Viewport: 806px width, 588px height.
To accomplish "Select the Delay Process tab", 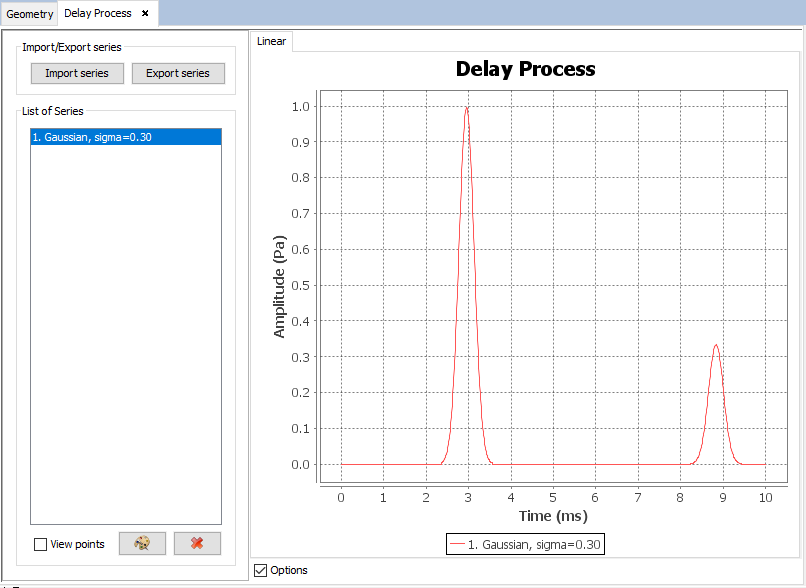I will pos(97,14).
